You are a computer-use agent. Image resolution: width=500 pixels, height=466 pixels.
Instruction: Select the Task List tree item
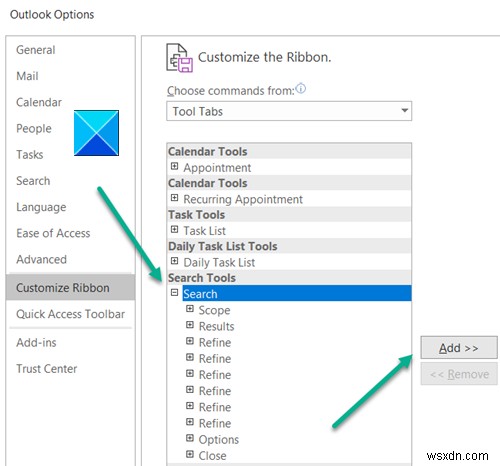click(x=204, y=231)
